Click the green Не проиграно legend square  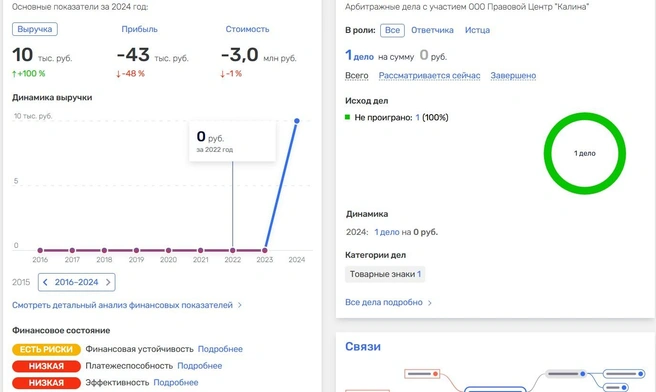(x=347, y=117)
